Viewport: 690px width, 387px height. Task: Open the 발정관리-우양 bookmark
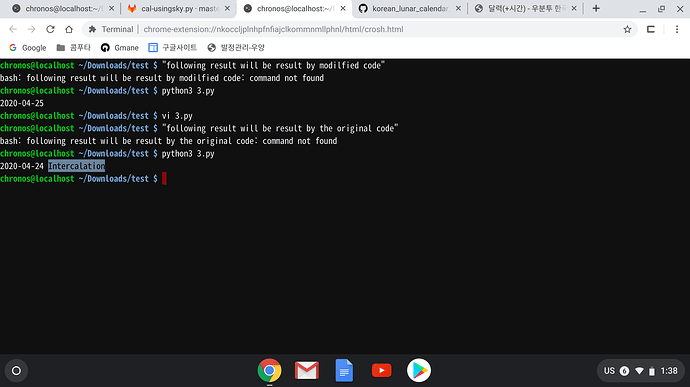click(x=236, y=48)
